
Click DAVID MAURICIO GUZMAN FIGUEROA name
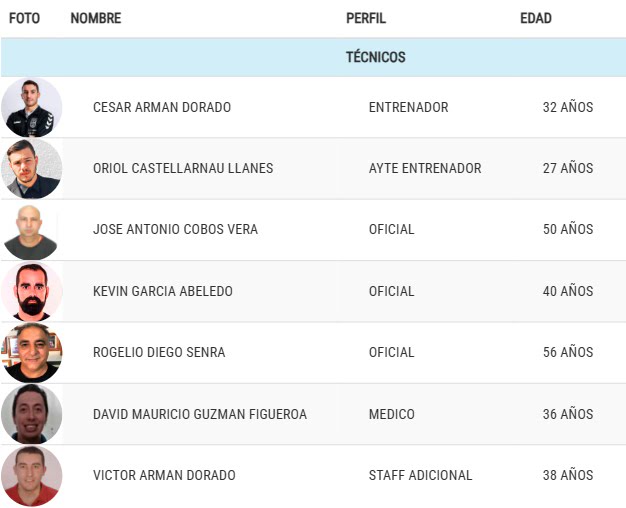pyautogui.click(x=200, y=414)
